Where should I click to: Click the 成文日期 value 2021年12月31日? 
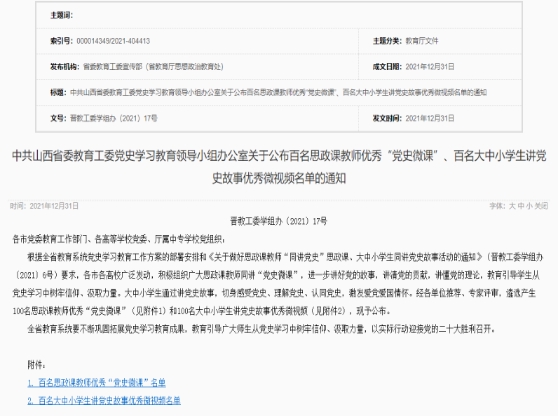tap(430, 67)
